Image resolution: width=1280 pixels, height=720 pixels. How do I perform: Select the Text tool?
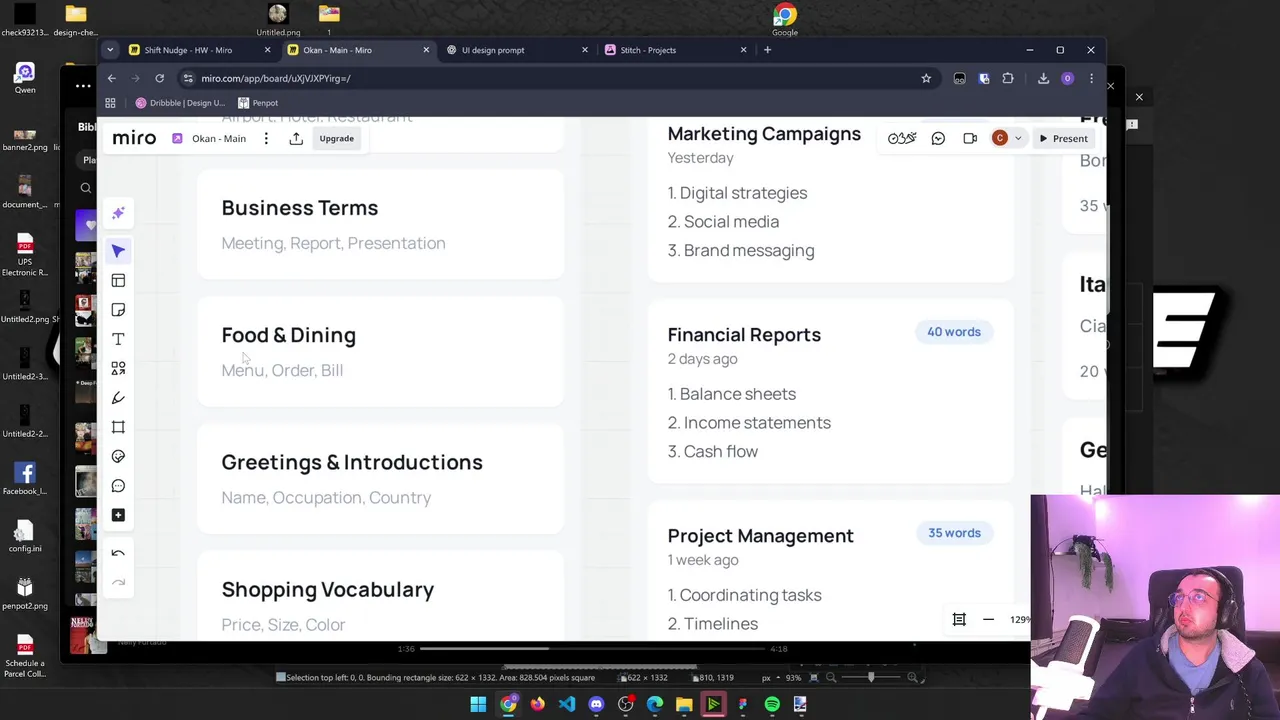tap(118, 339)
